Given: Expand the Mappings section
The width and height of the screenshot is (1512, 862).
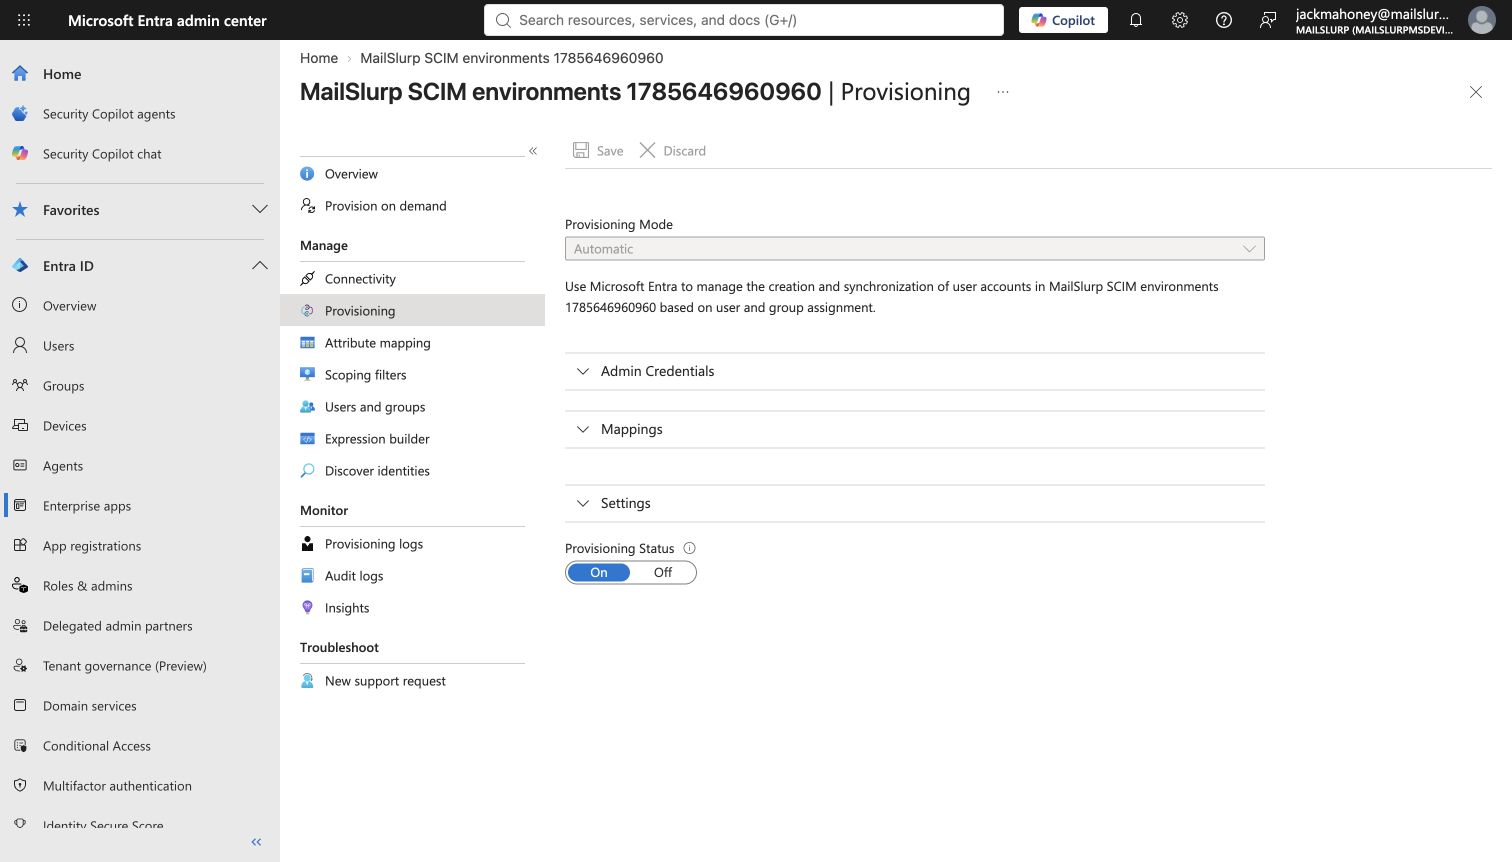Looking at the screenshot, I should coord(914,429).
